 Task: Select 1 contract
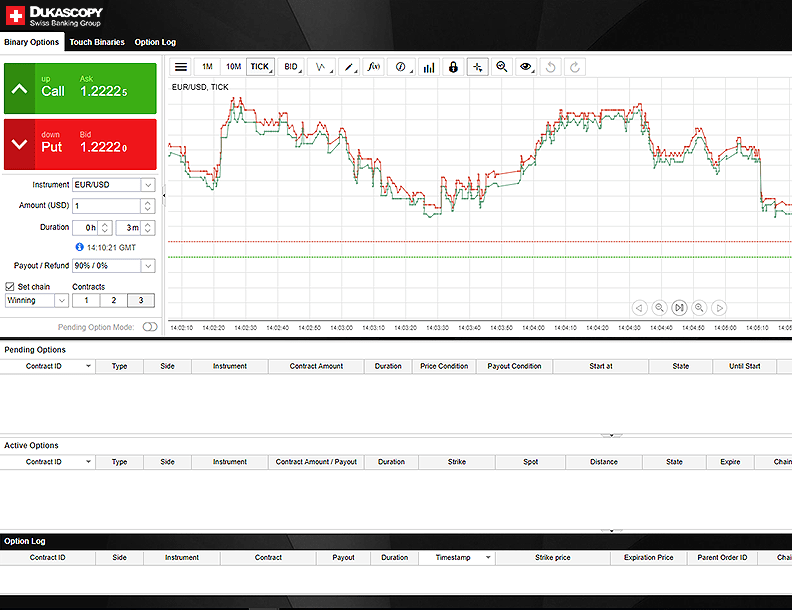click(x=86, y=300)
